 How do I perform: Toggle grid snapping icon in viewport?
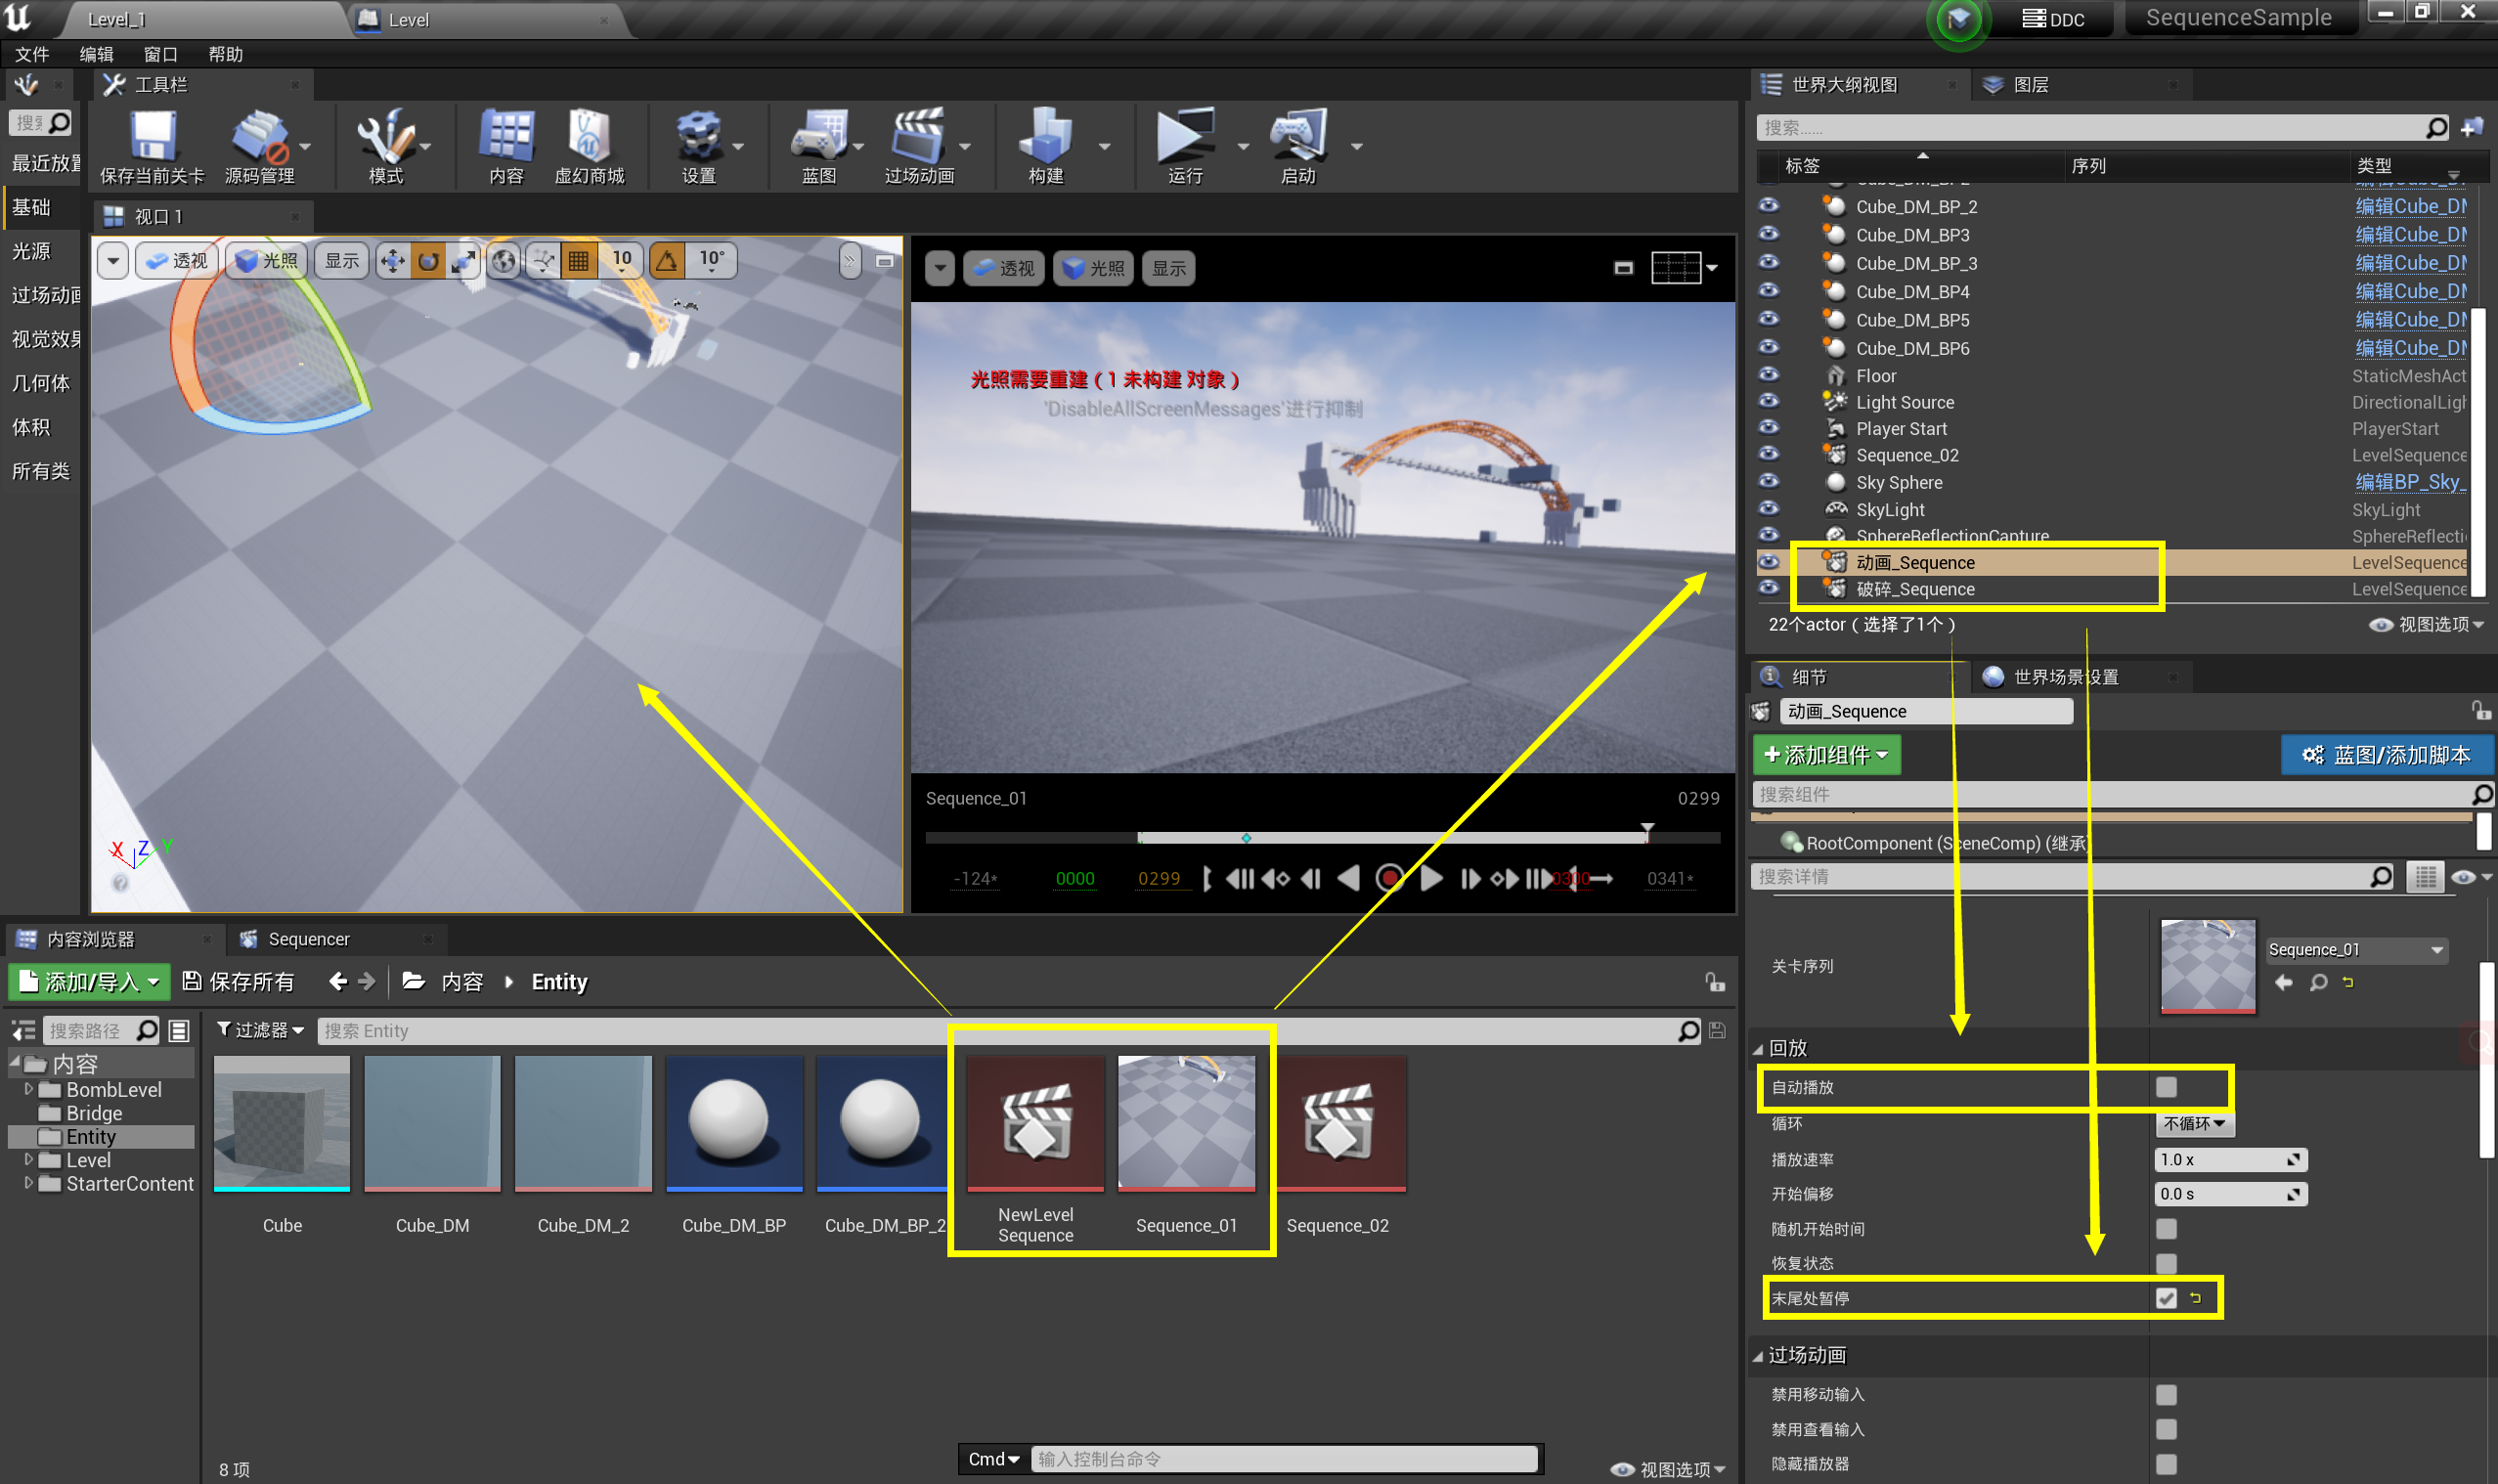coord(578,262)
